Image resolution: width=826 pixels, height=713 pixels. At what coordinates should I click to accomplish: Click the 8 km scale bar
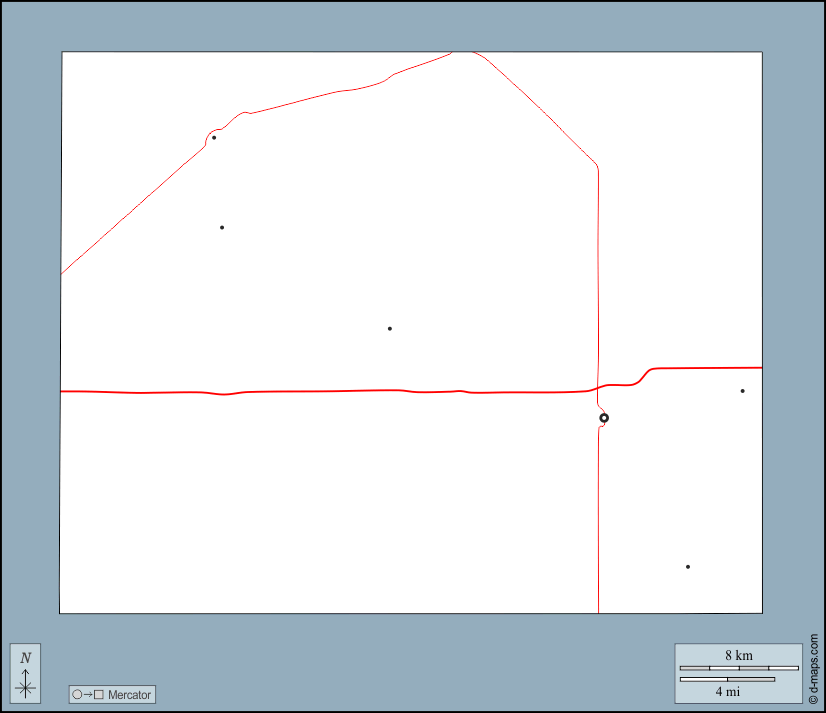[x=738, y=668]
